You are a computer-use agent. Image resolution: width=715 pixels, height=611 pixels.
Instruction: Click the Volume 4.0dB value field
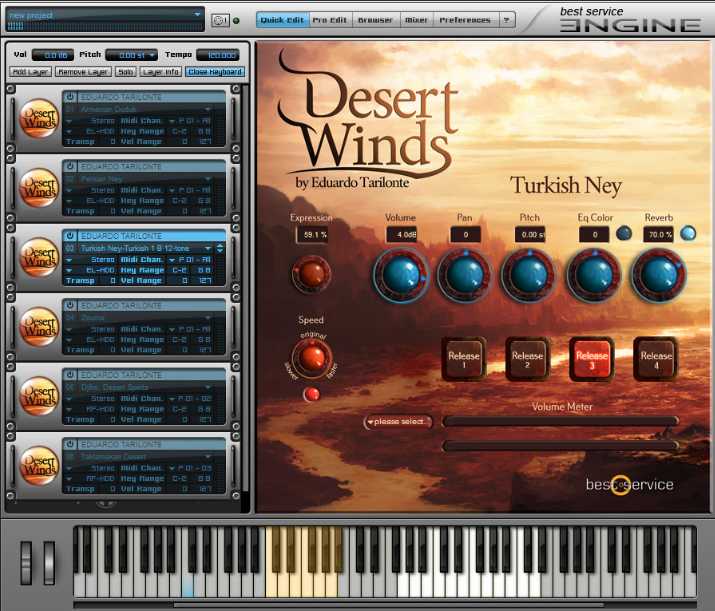coord(402,235)
